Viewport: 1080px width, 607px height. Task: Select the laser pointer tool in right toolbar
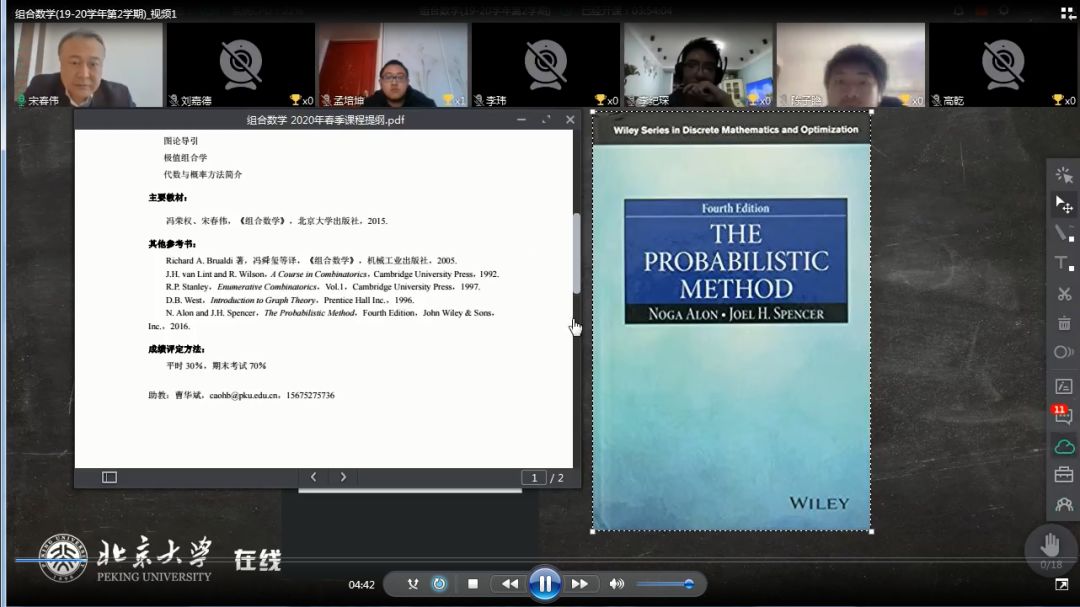pyautogui.click(x=1064, y=175)
